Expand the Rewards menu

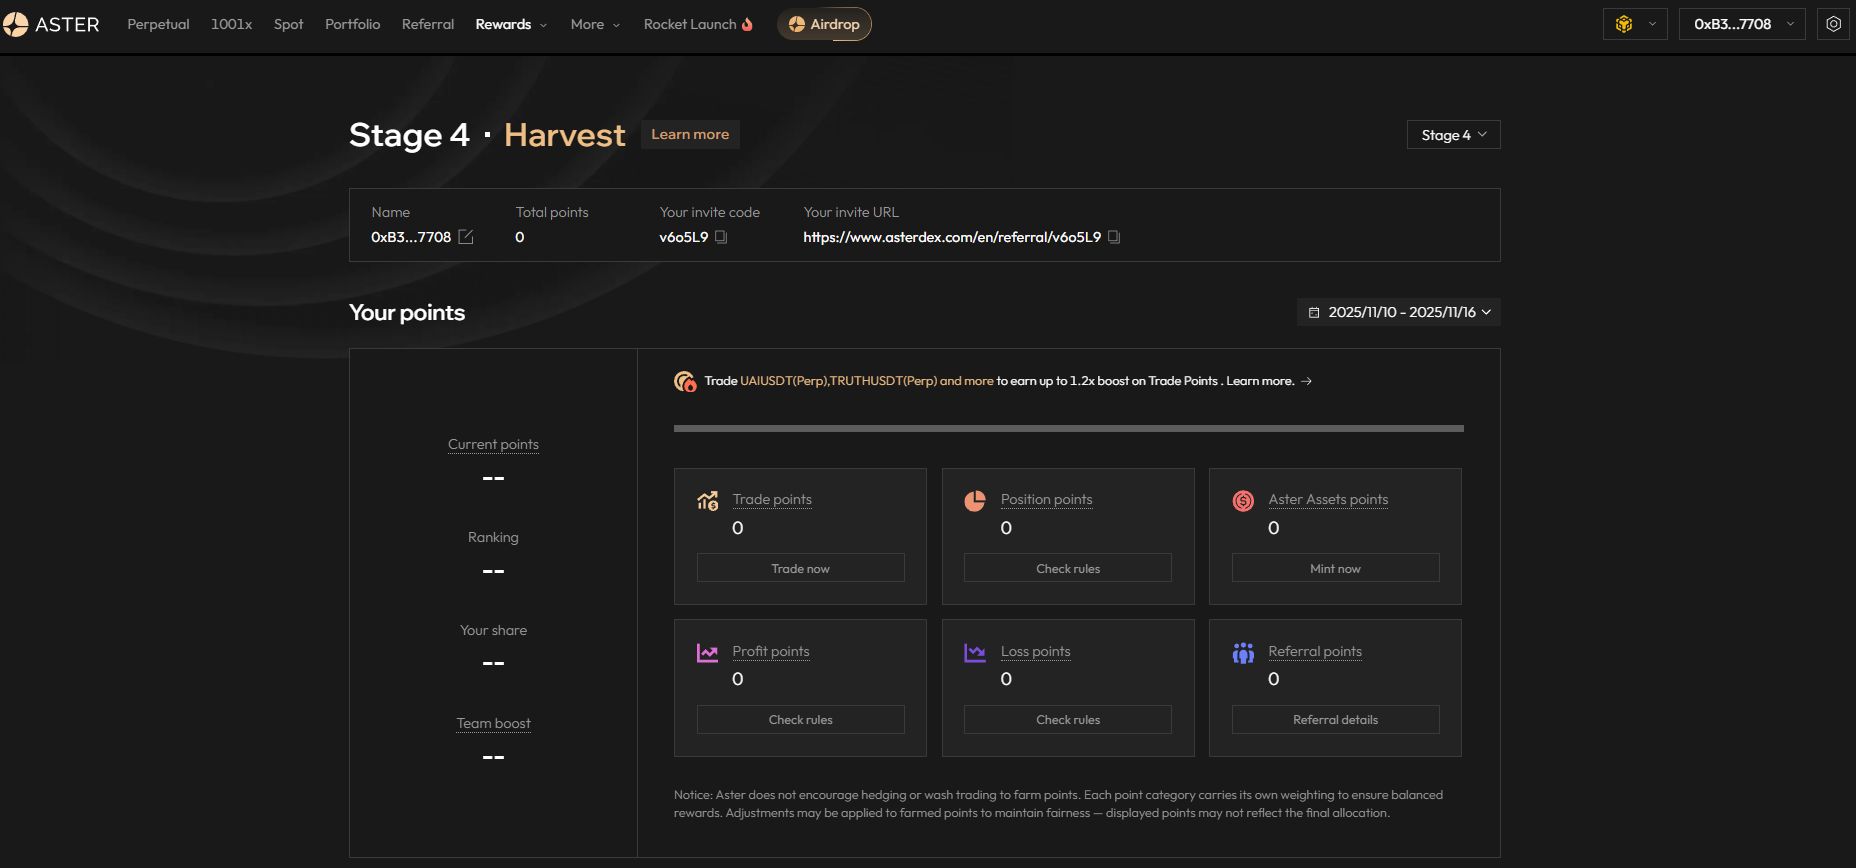(511, 24)
